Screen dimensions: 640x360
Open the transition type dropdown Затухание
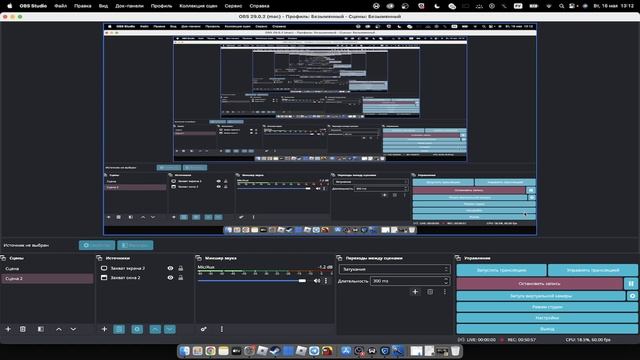394,269
